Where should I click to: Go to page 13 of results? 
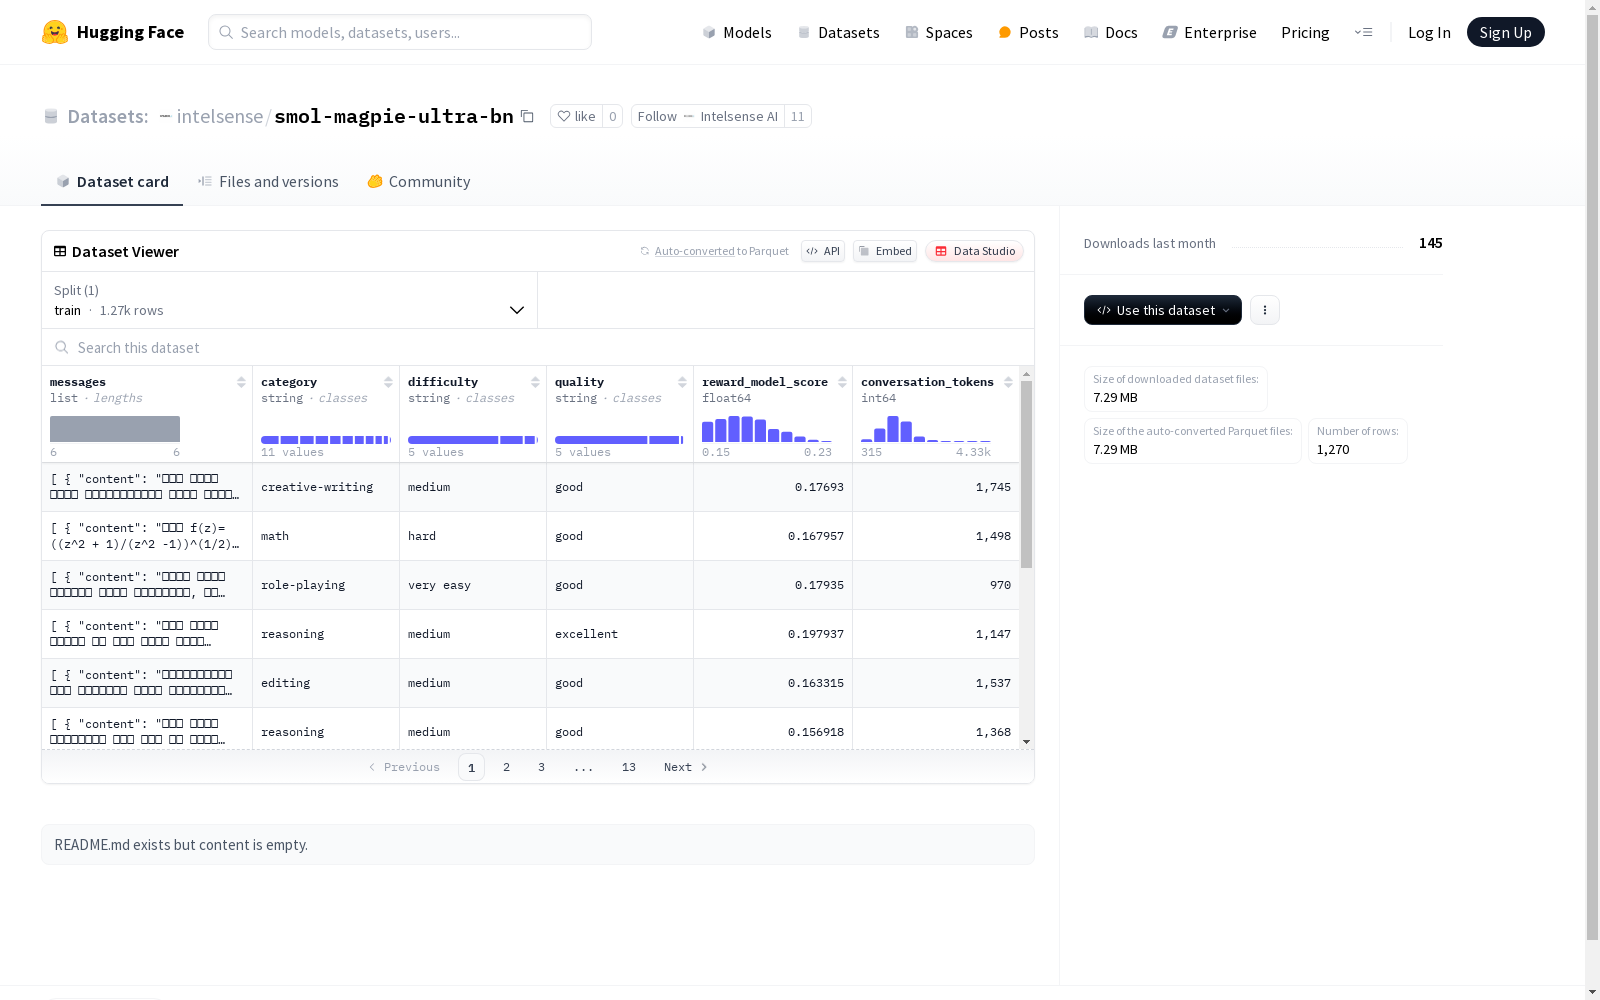point(629,767)
